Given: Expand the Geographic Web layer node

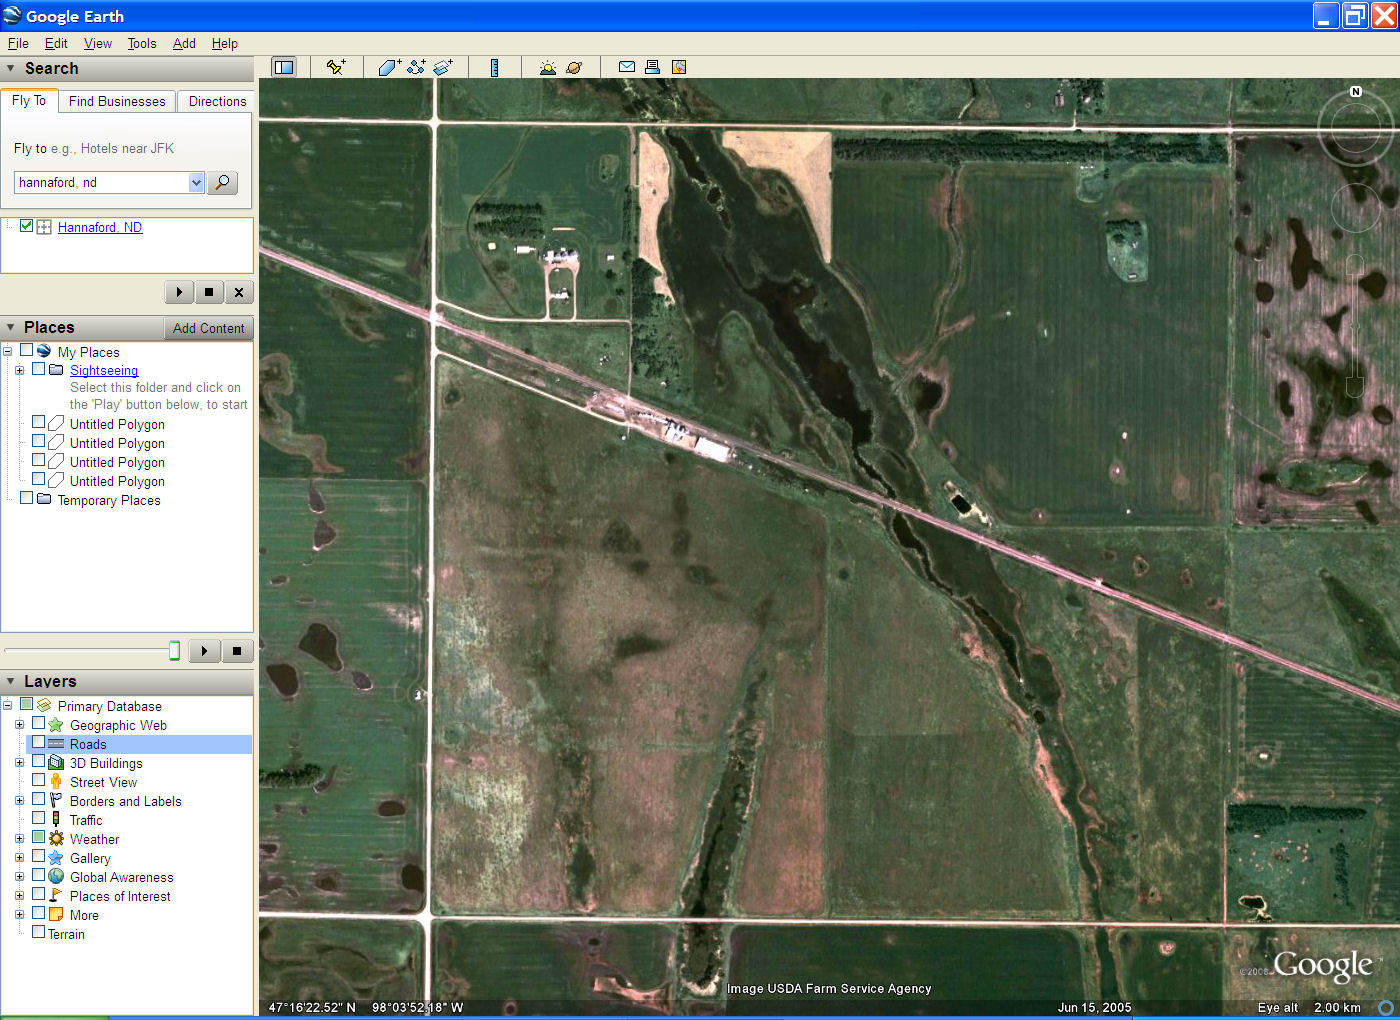Looking at the screenshot, I should 19,725.
